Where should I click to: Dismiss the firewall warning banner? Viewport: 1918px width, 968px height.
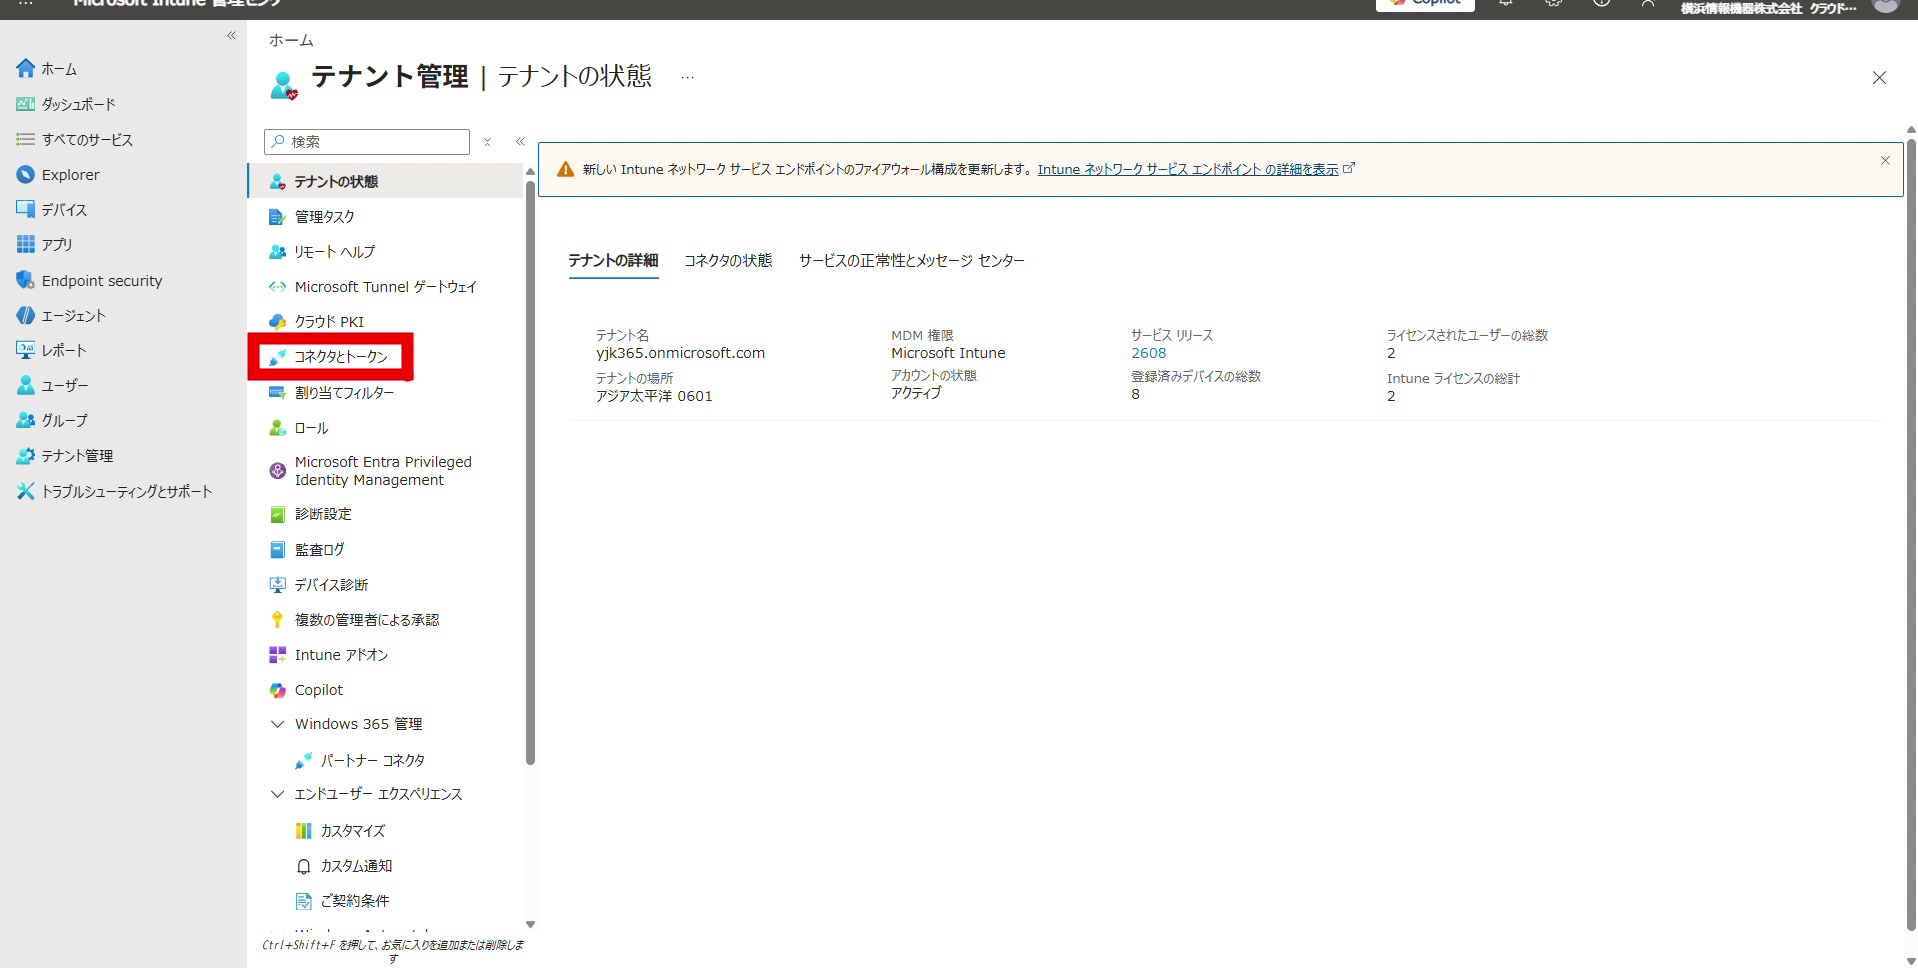coord(1885,160)
